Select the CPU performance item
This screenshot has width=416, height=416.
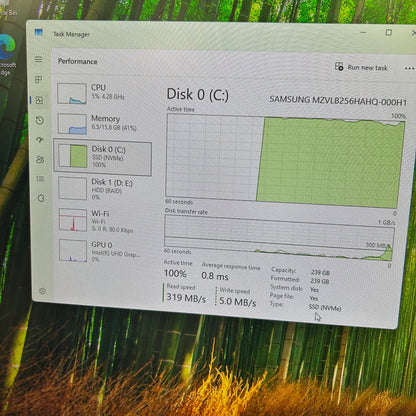point(103,93)
